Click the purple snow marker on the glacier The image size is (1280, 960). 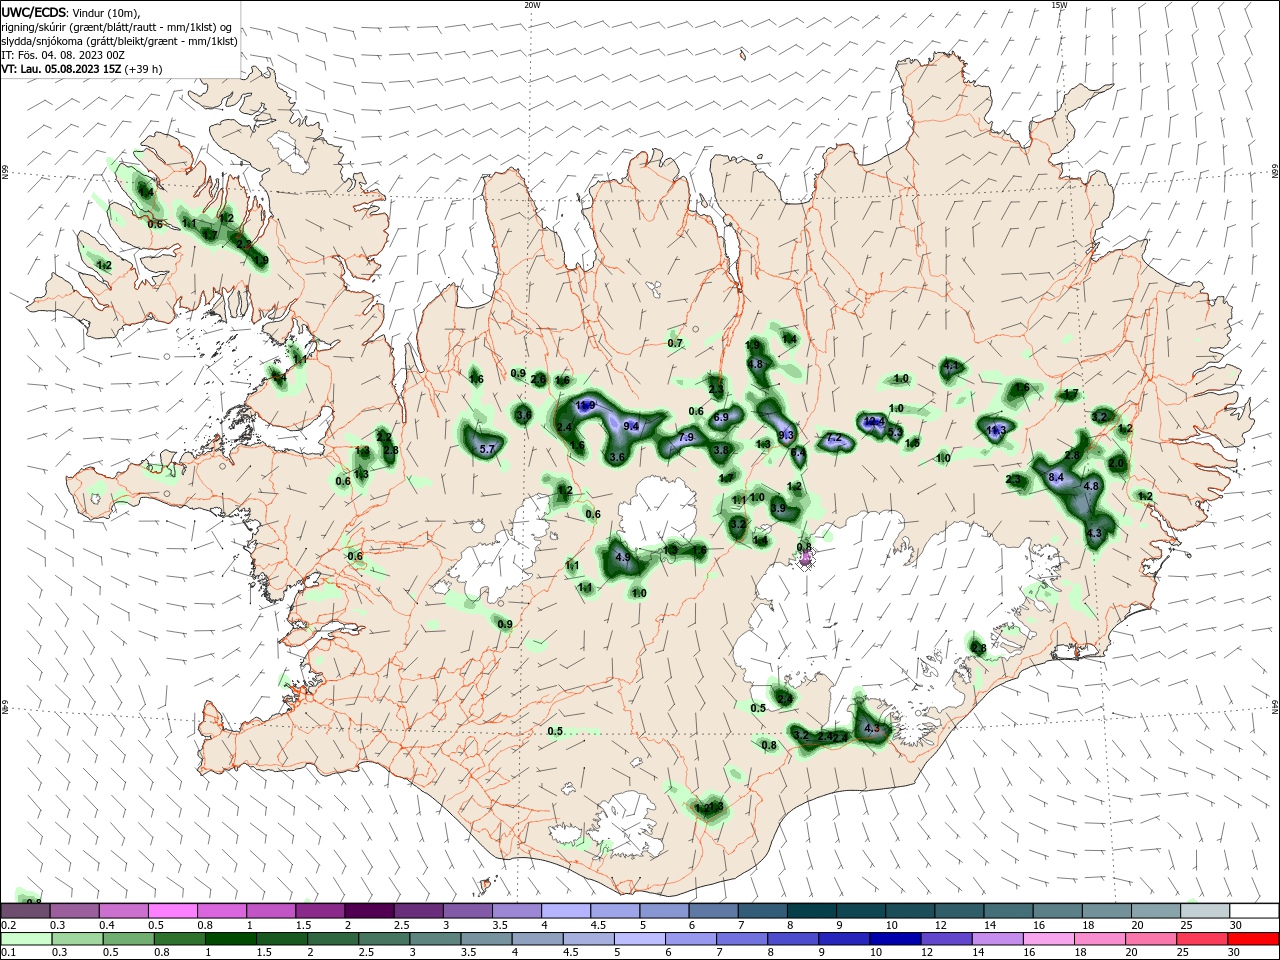coord(806,560)
